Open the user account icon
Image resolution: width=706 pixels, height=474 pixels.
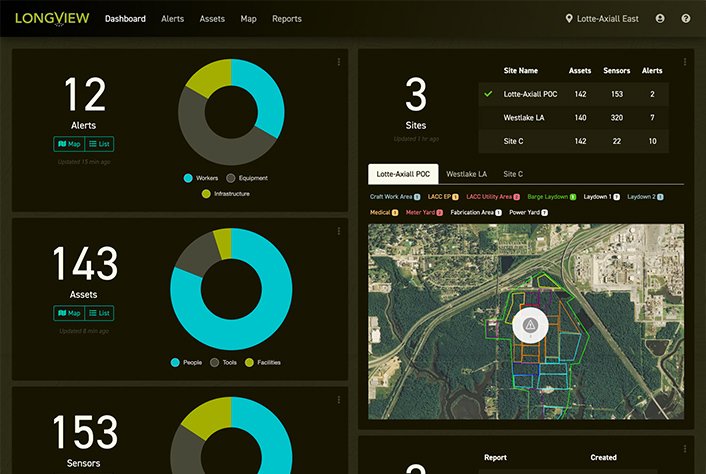[x=660, y=18]
